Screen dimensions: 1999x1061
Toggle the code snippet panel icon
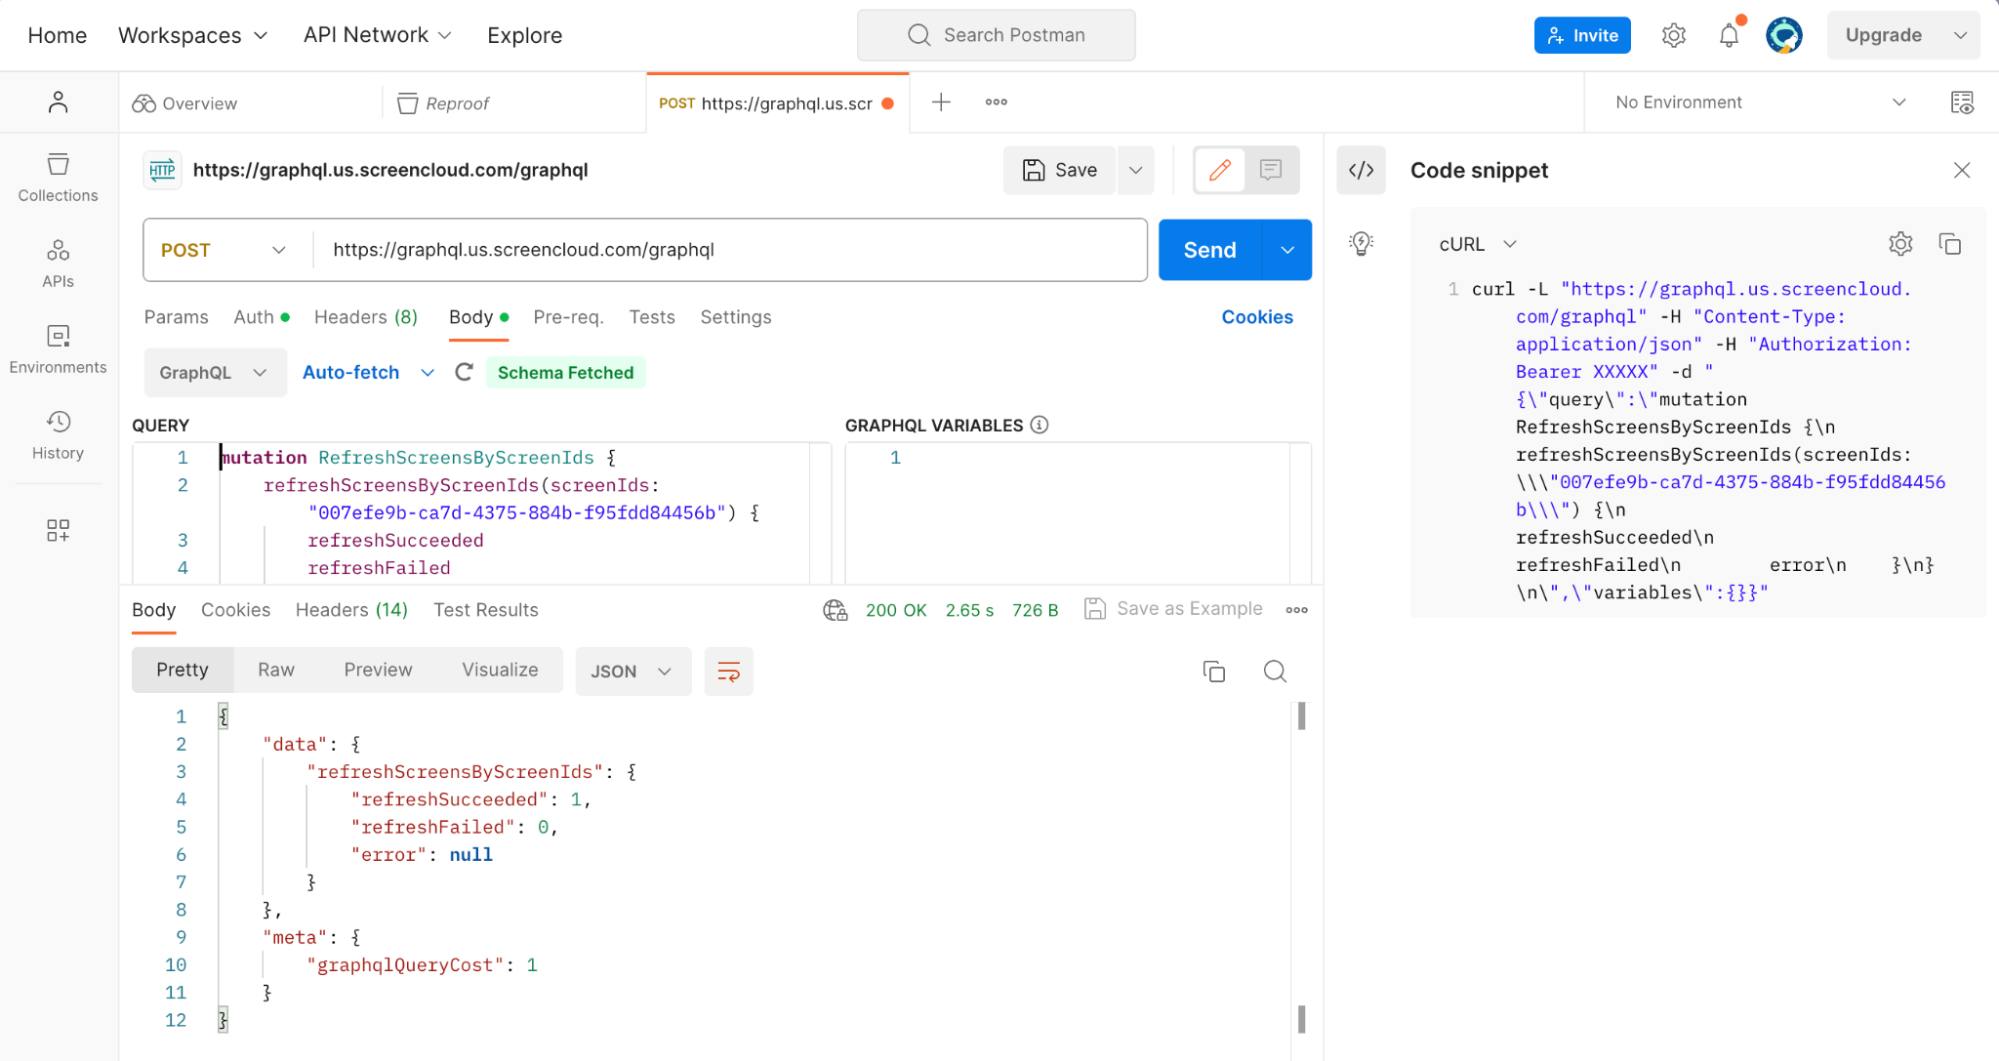(x=1361, y=170)
